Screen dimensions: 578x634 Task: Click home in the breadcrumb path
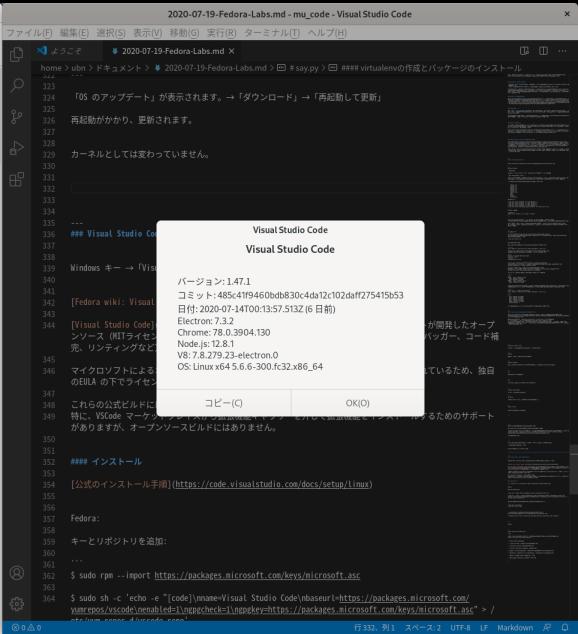pyautogui.click(x=51, y=68)
